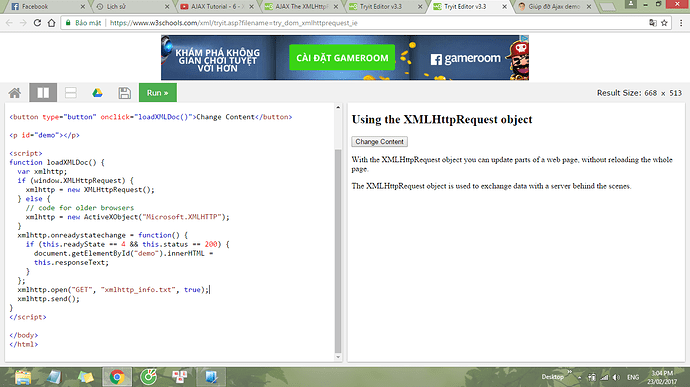This screenshot has width=690, height=387.
Task: Click the network signal tray icon
Action: point(605,377)
